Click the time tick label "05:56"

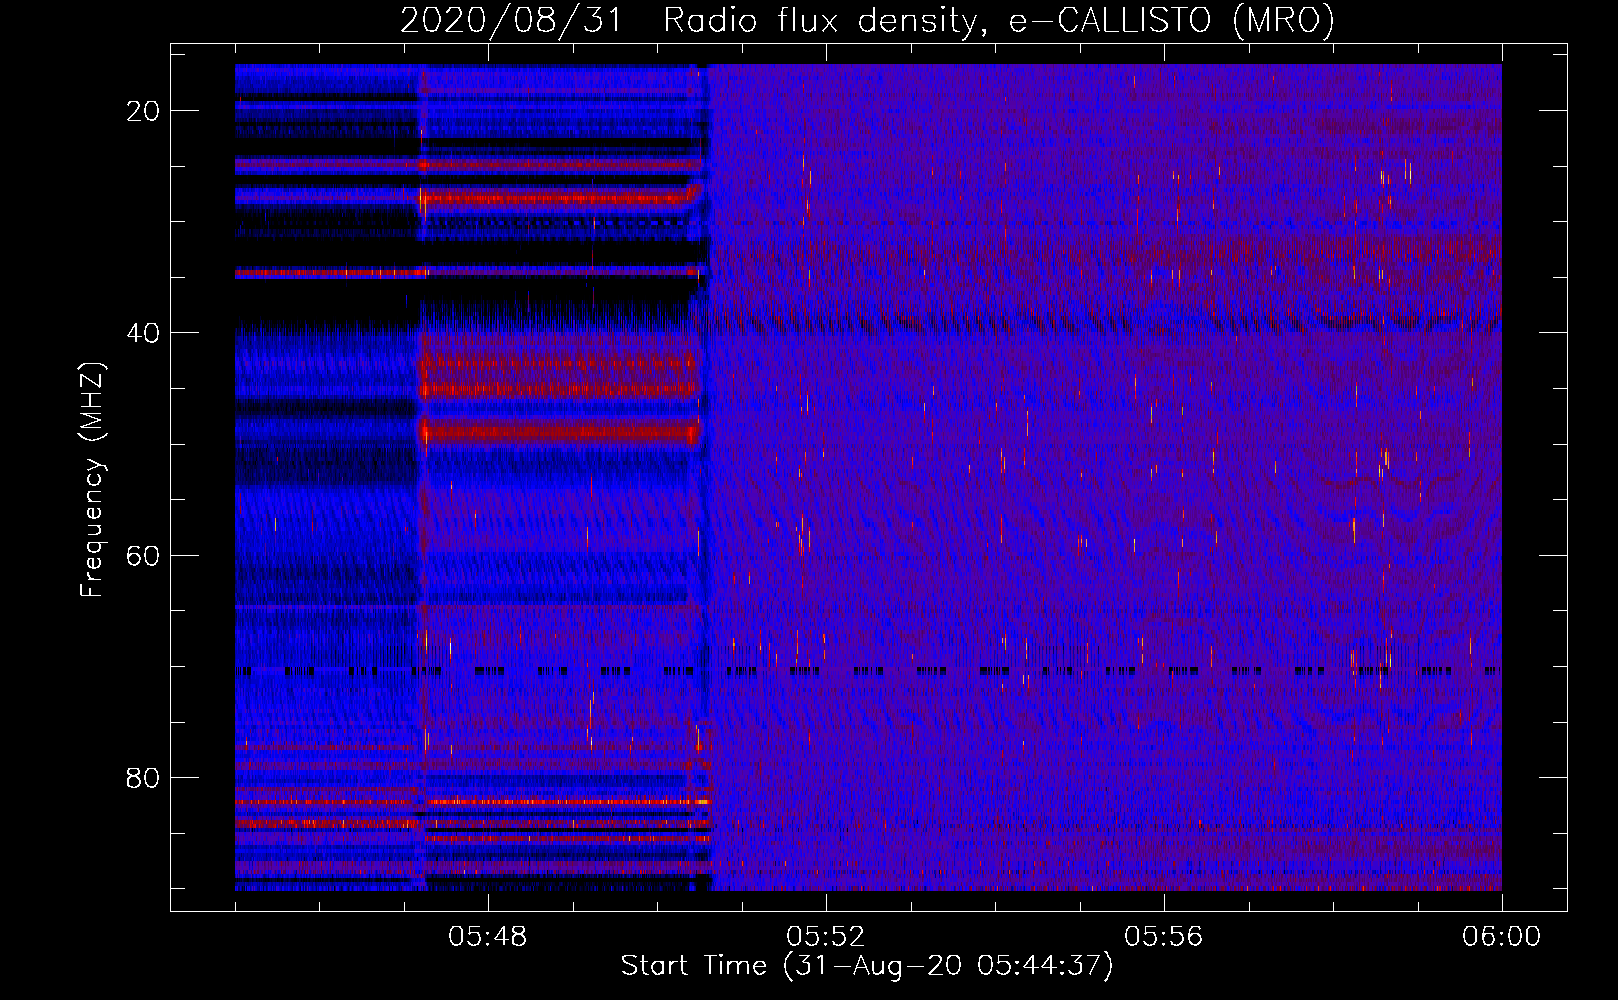1164,937
